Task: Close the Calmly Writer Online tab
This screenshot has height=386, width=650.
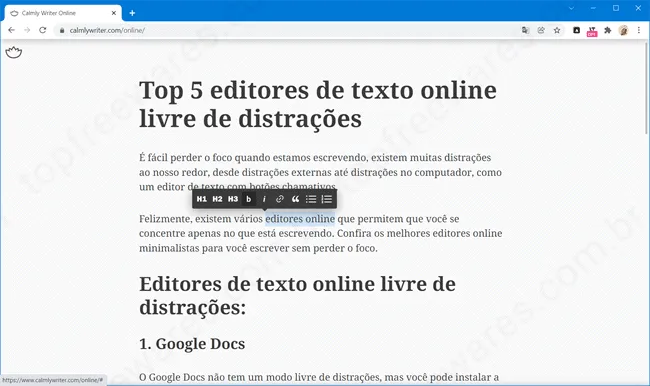Action: pyautogui.click(x=114, y=13)
